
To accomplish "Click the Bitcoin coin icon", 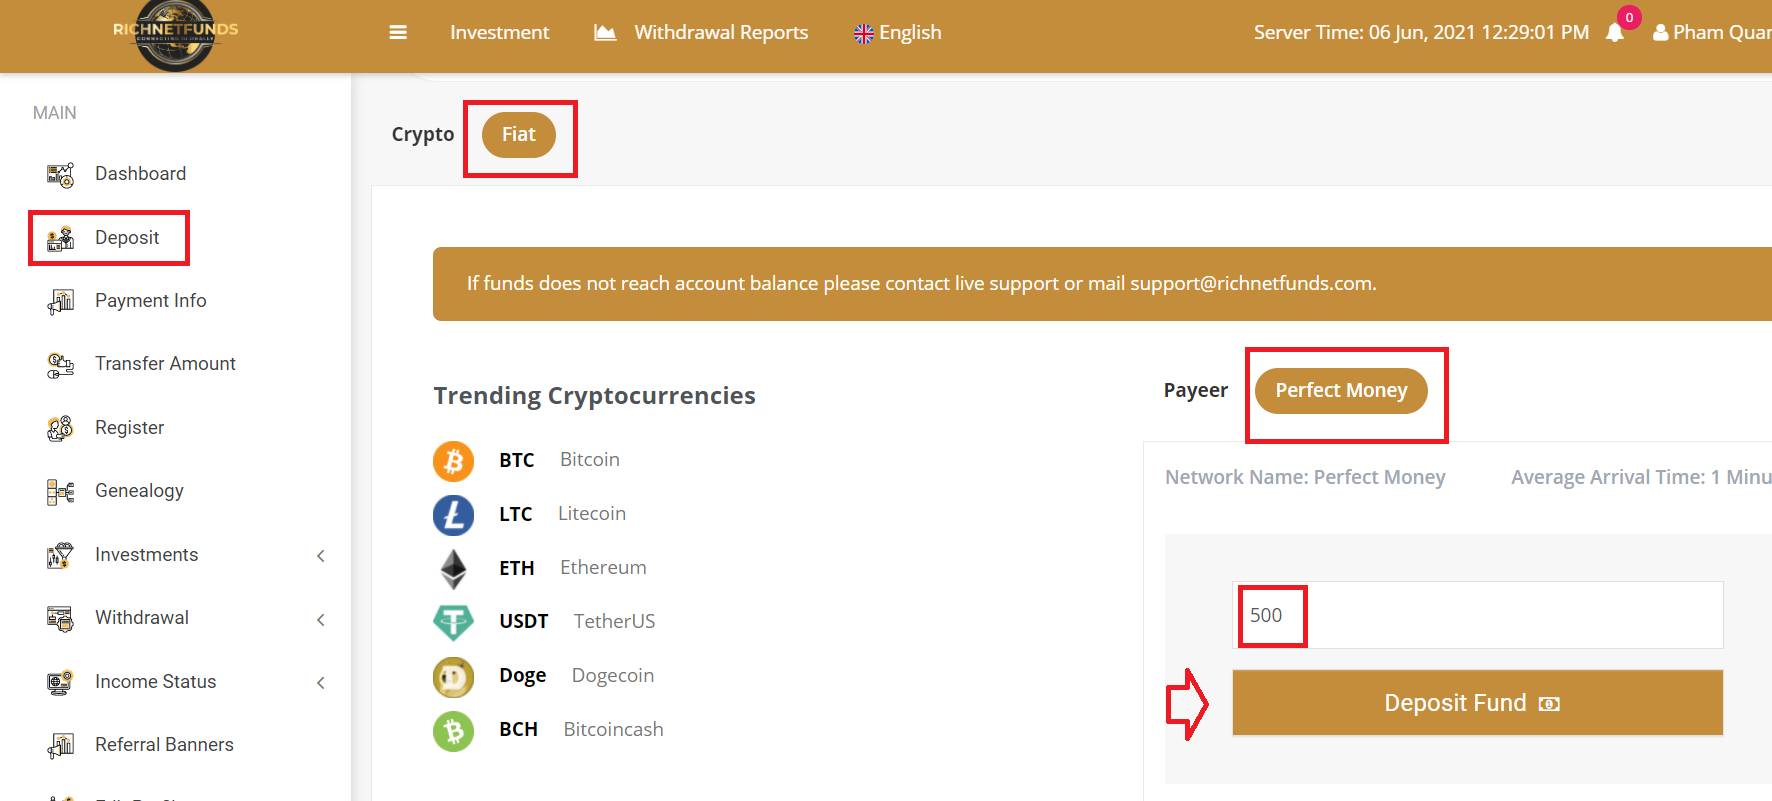I will point(453,461).
